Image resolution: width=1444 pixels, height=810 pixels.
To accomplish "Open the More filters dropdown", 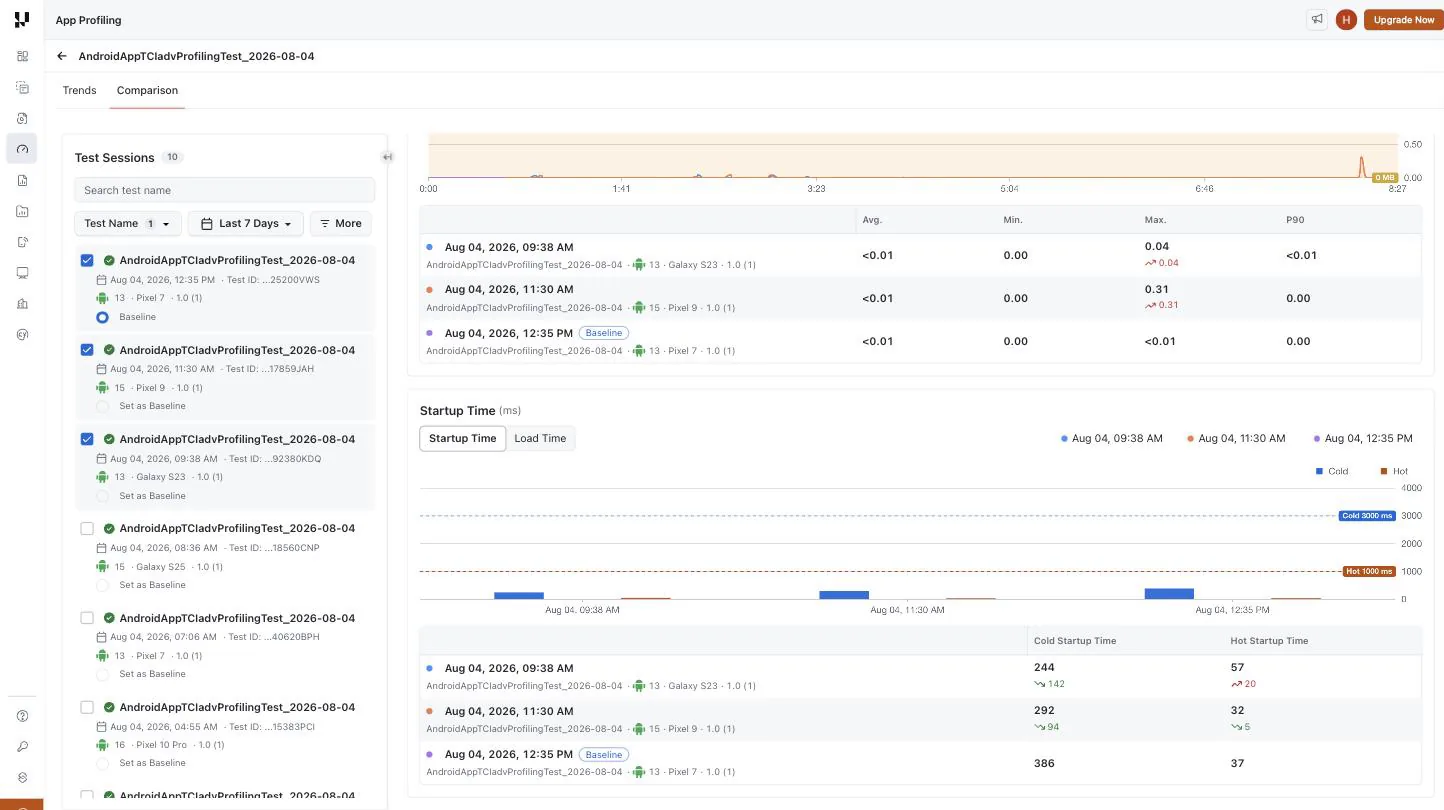I will point(341,223).
